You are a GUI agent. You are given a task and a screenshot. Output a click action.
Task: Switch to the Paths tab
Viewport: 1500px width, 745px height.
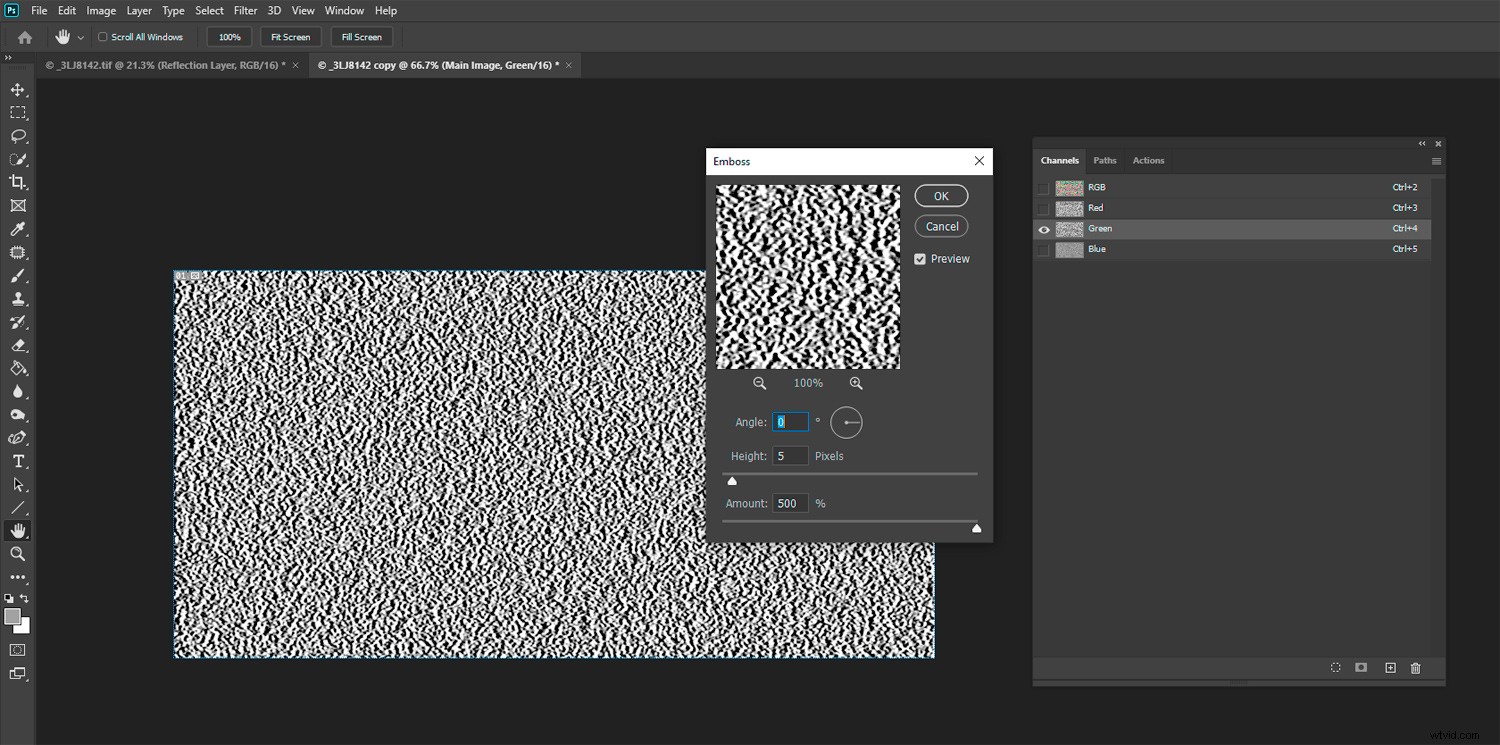click(1104, 160)
